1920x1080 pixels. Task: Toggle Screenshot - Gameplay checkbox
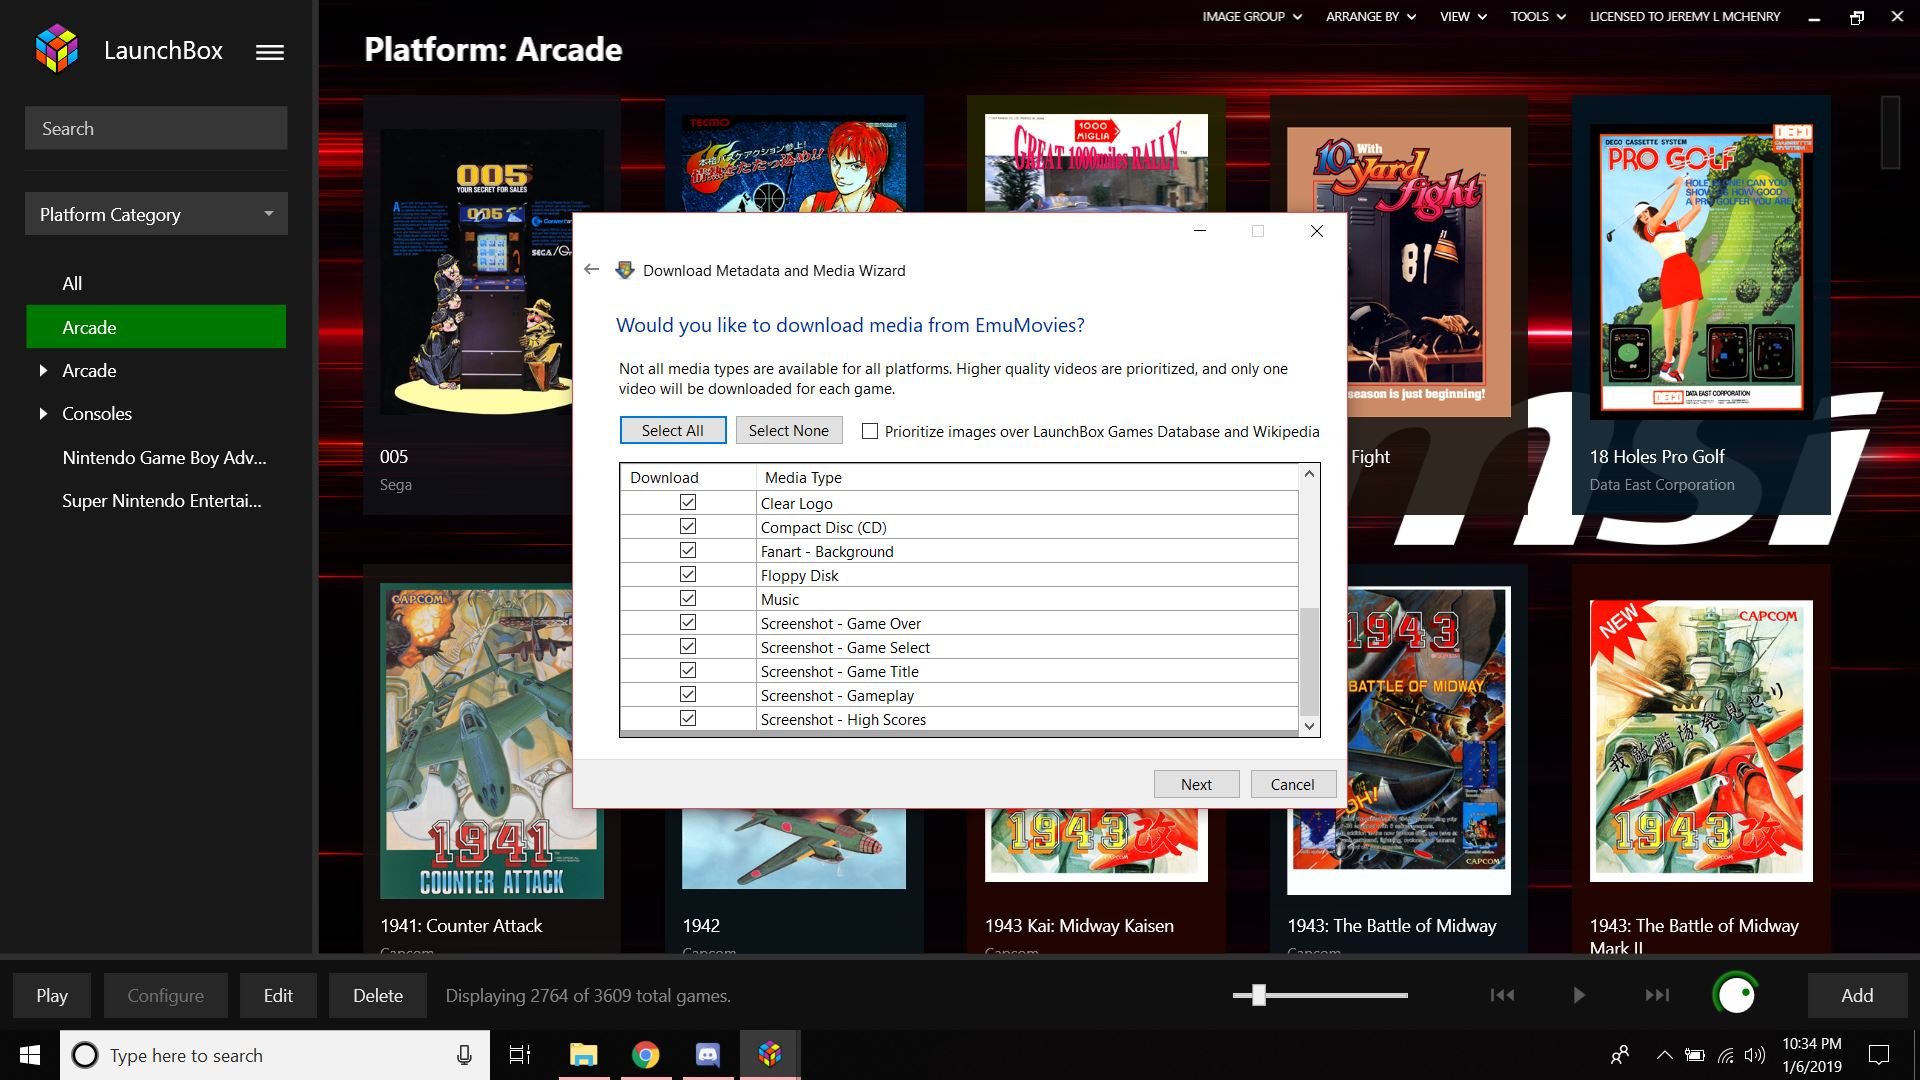(x=688, y=694)
